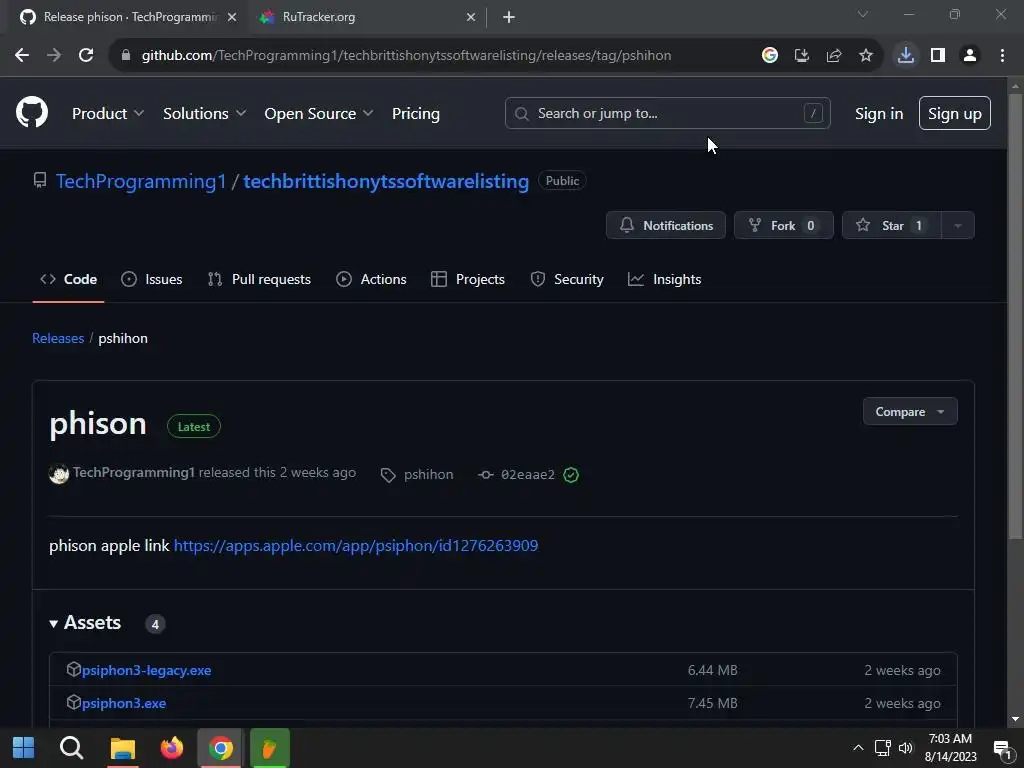Image resolution: width=1024 pixels, height=768 pixels.
Task: Download psiphon3-legacy.exe asset
Action: coord(146,670)
